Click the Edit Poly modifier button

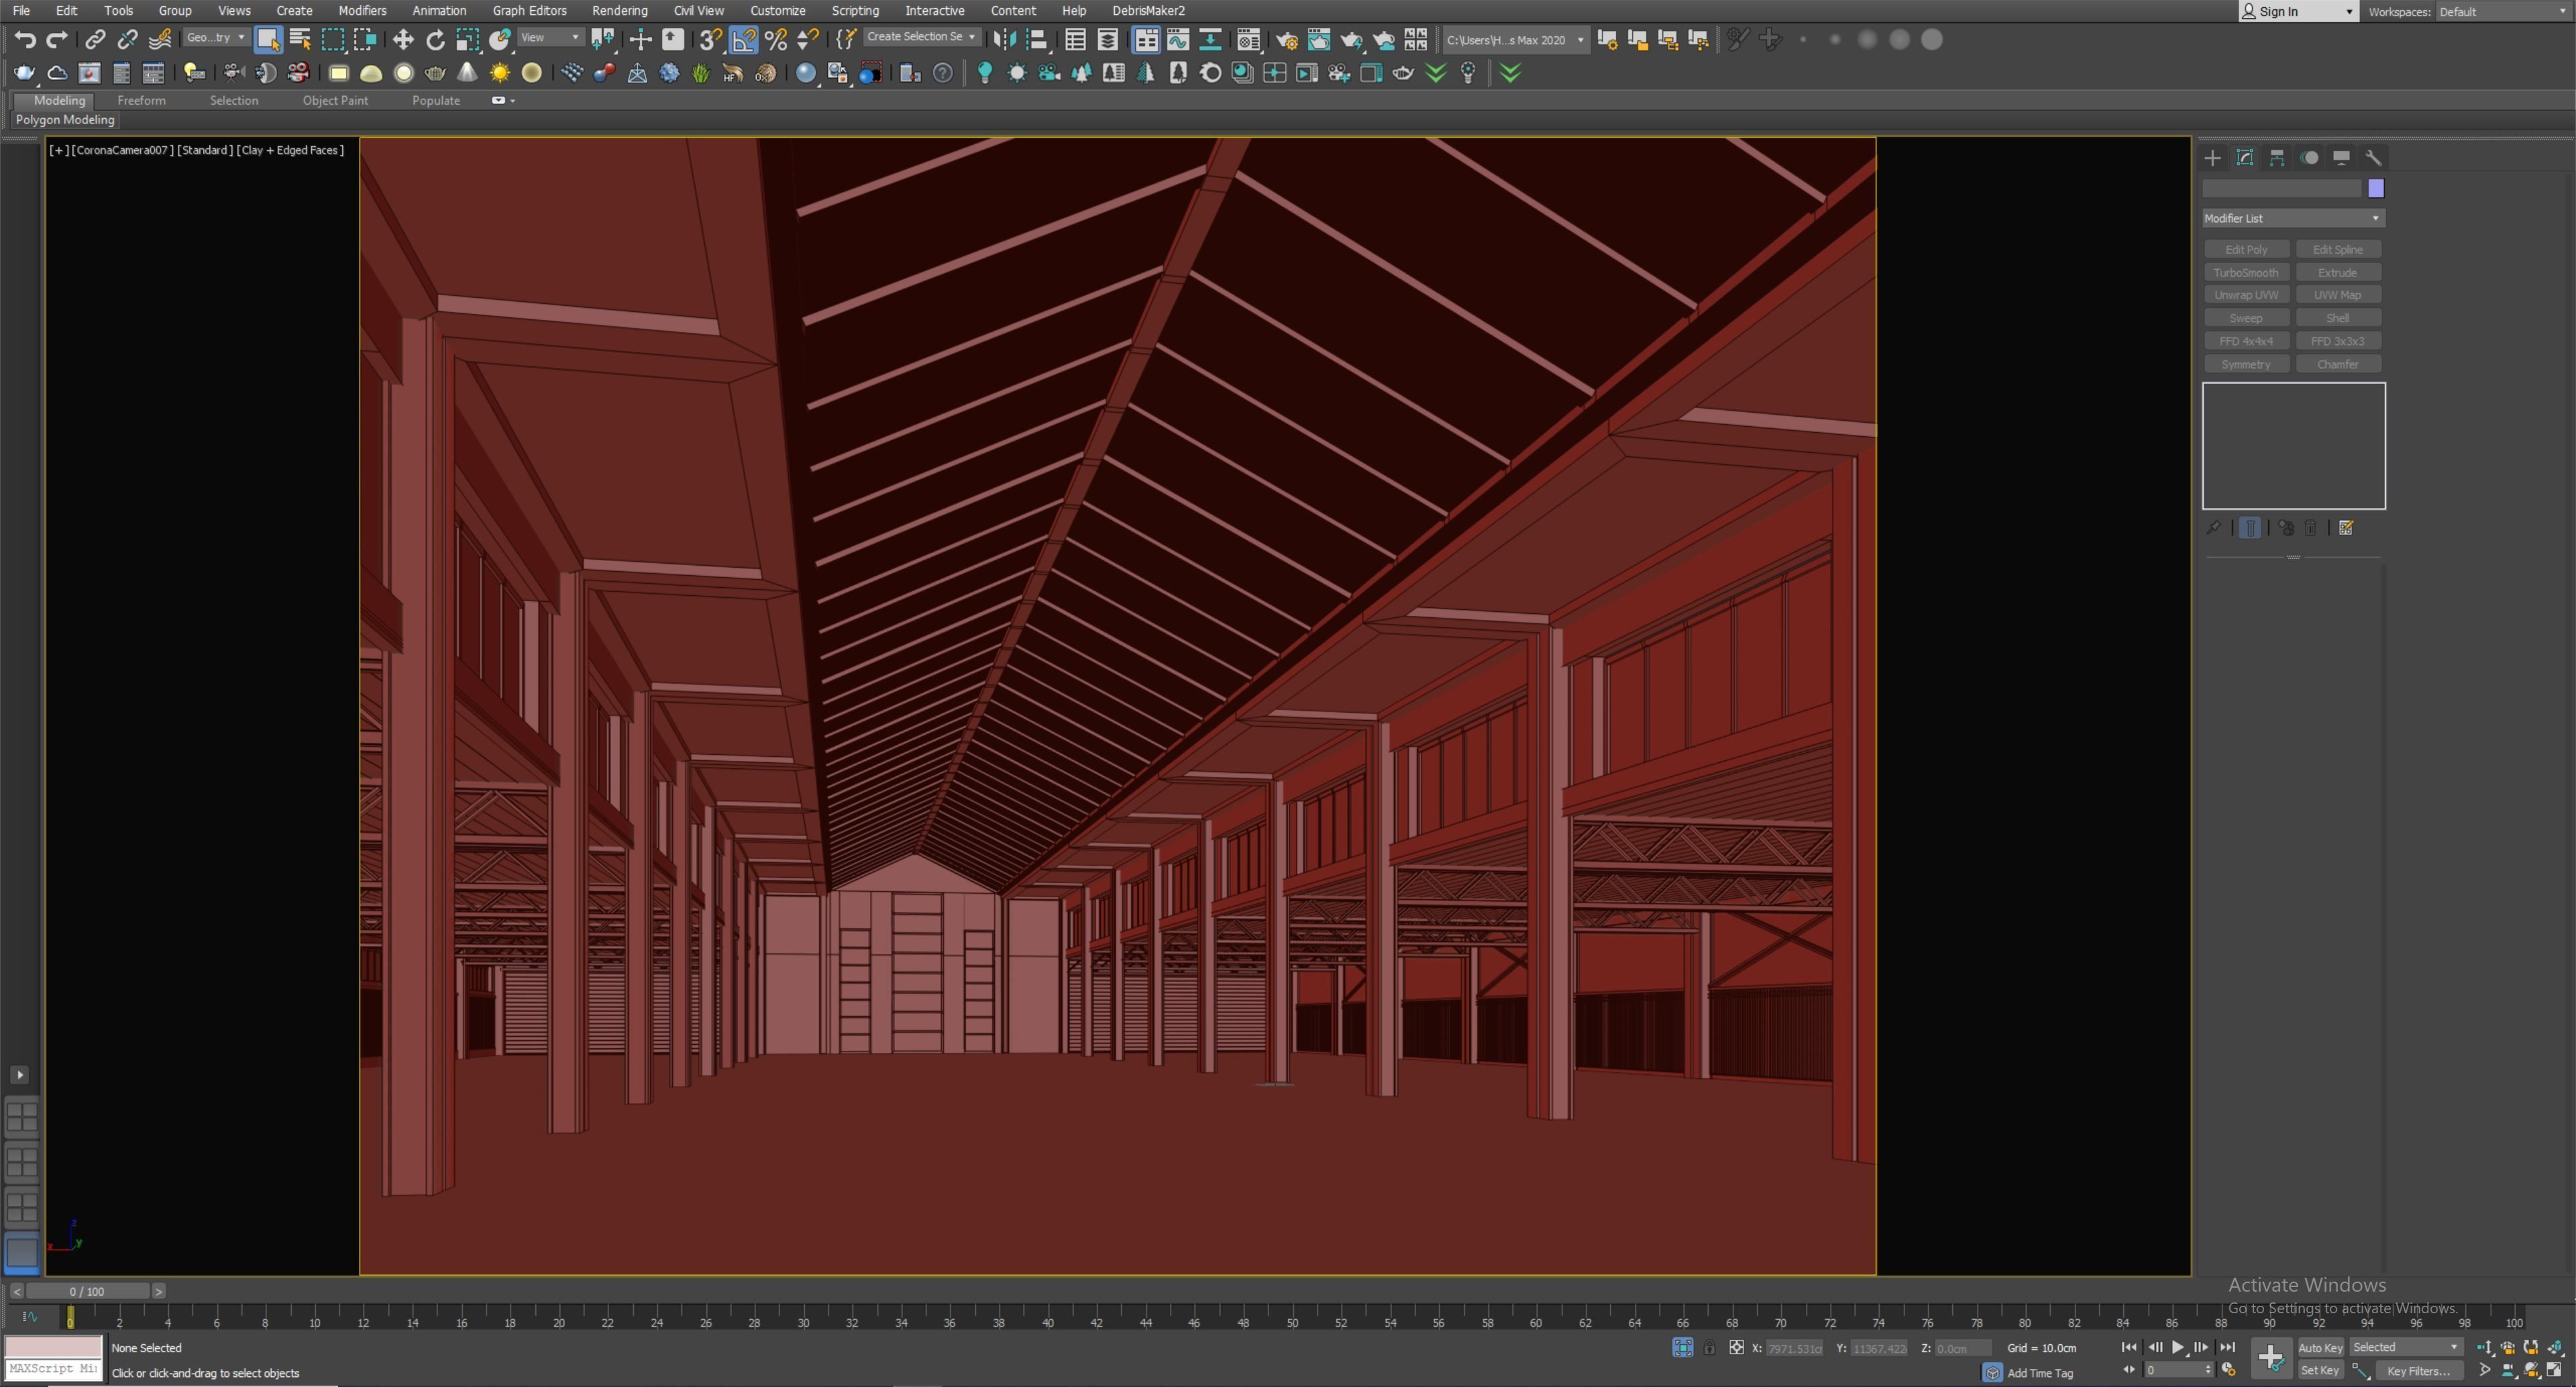point(2246,250)
